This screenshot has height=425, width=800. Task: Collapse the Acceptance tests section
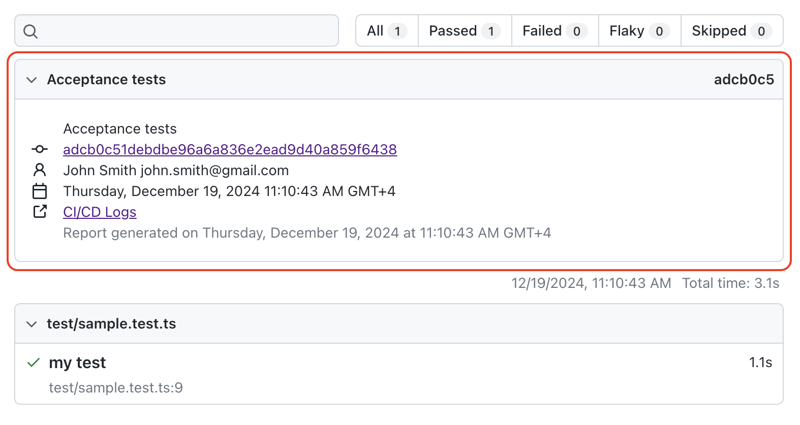[32, 80]
